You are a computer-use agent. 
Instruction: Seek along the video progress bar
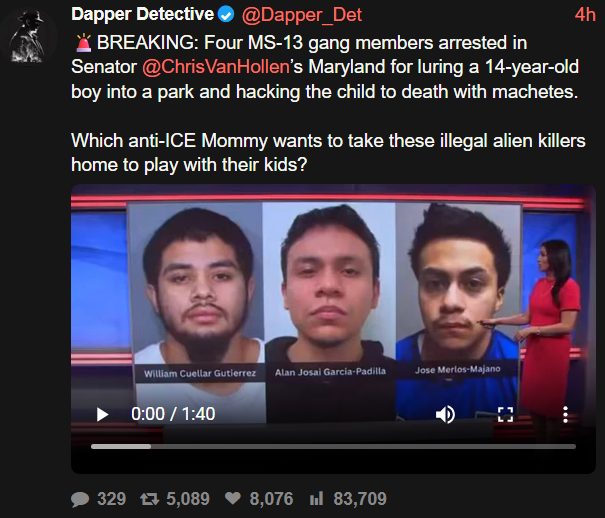point(333,446)
